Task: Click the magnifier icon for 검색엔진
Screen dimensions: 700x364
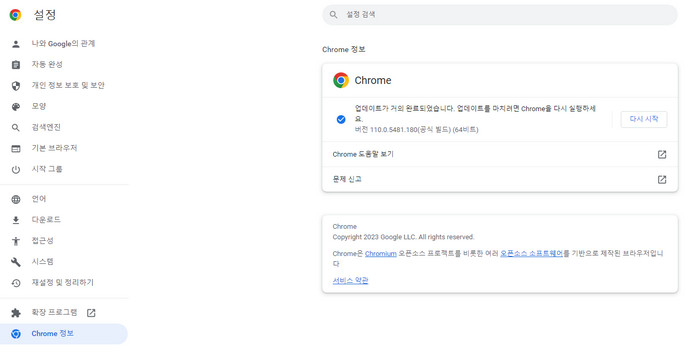Action: point(16,128)
